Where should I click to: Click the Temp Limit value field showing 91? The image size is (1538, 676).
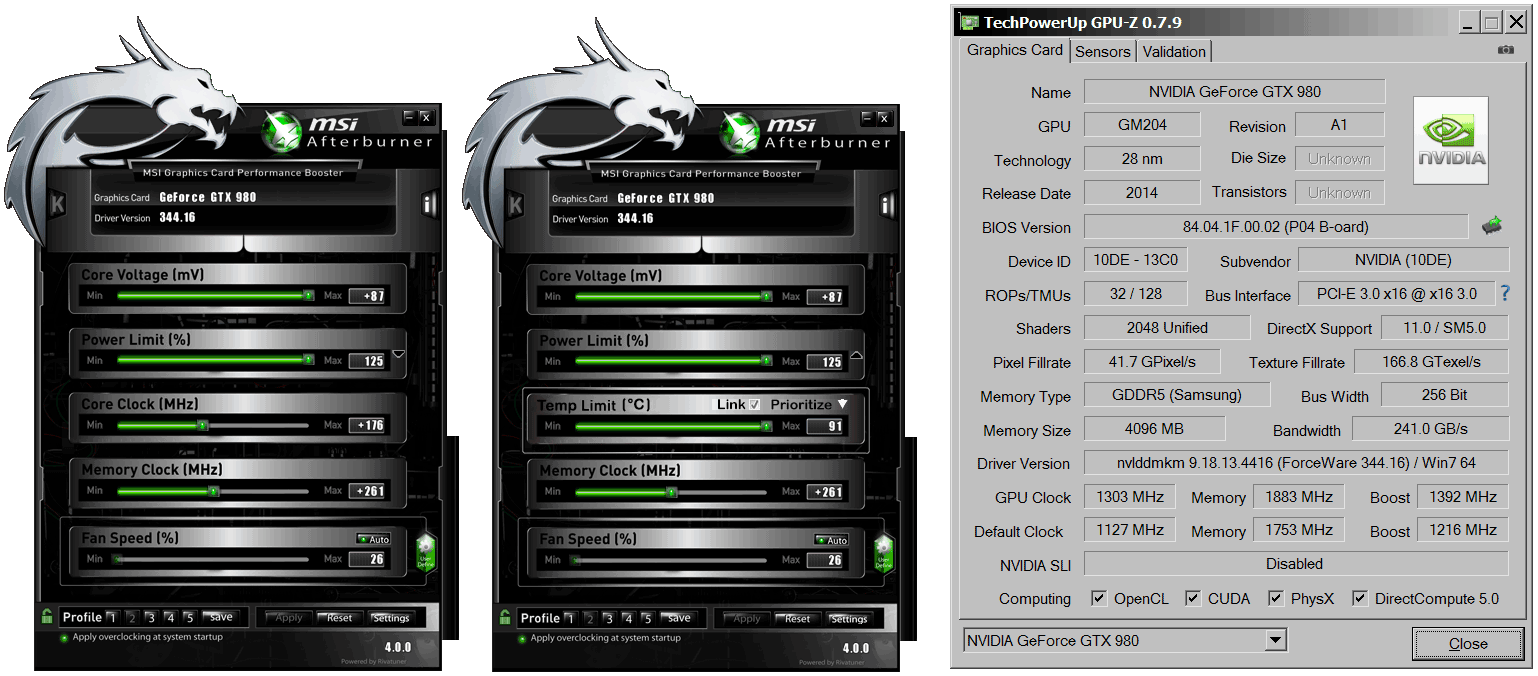tap(825, 426)
